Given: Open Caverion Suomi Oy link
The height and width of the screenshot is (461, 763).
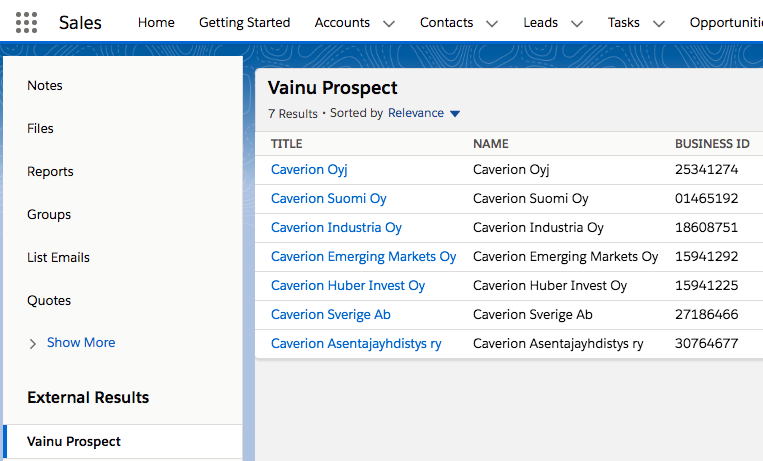Looking at the screenshot, I should (x=328, y=199).
